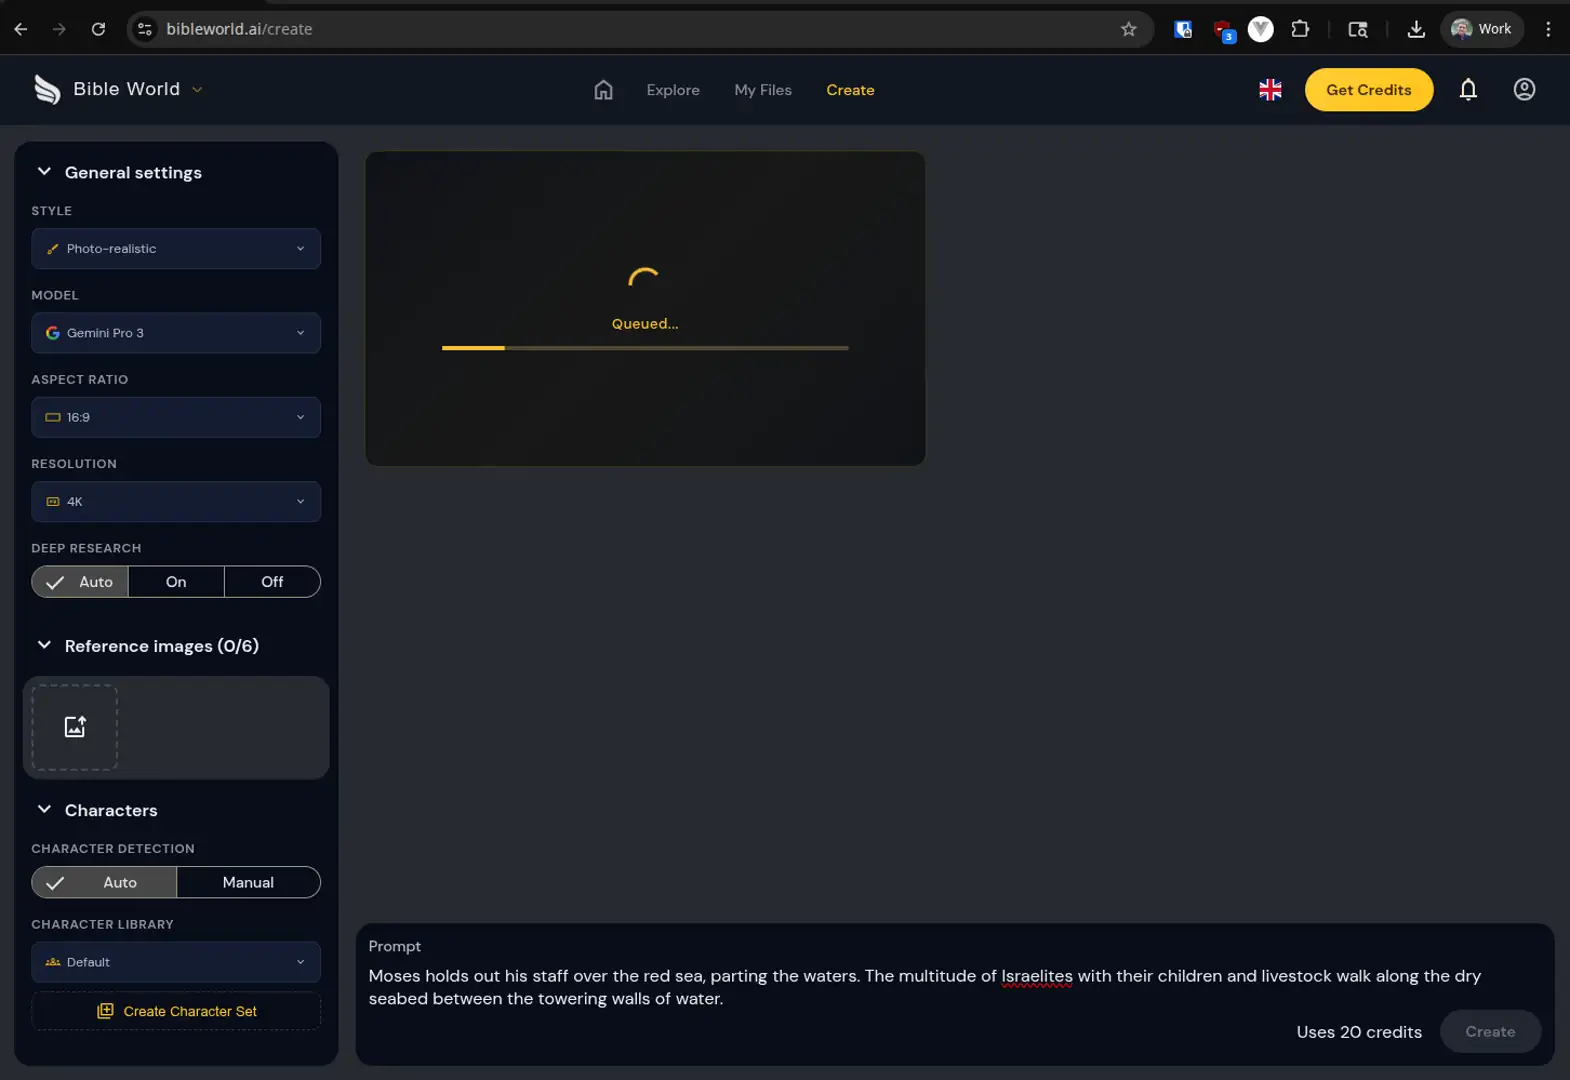Open the browser extensions puzzle icon
Image resolution: width=1570 pixels, height=1080 pixels.
point(1299,29)
